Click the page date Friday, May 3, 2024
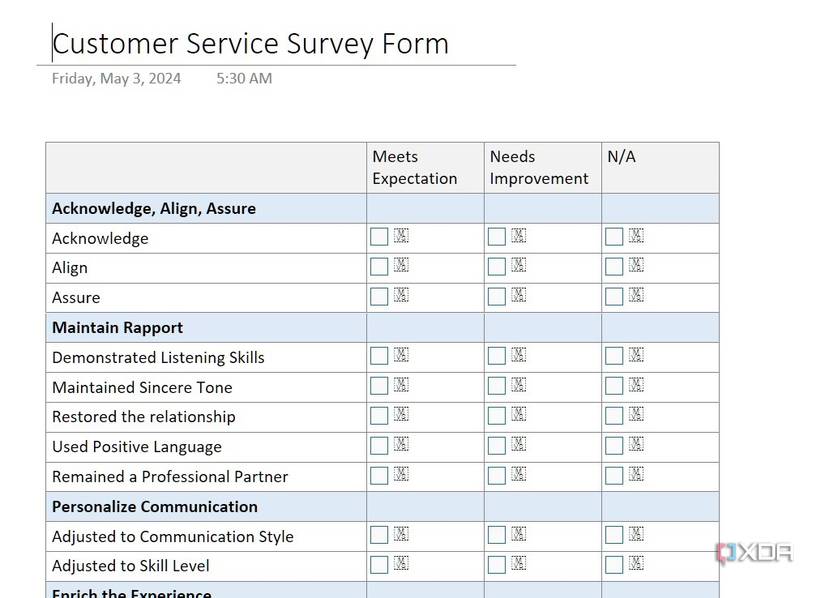Screen dimensions: 825x598 116,78
